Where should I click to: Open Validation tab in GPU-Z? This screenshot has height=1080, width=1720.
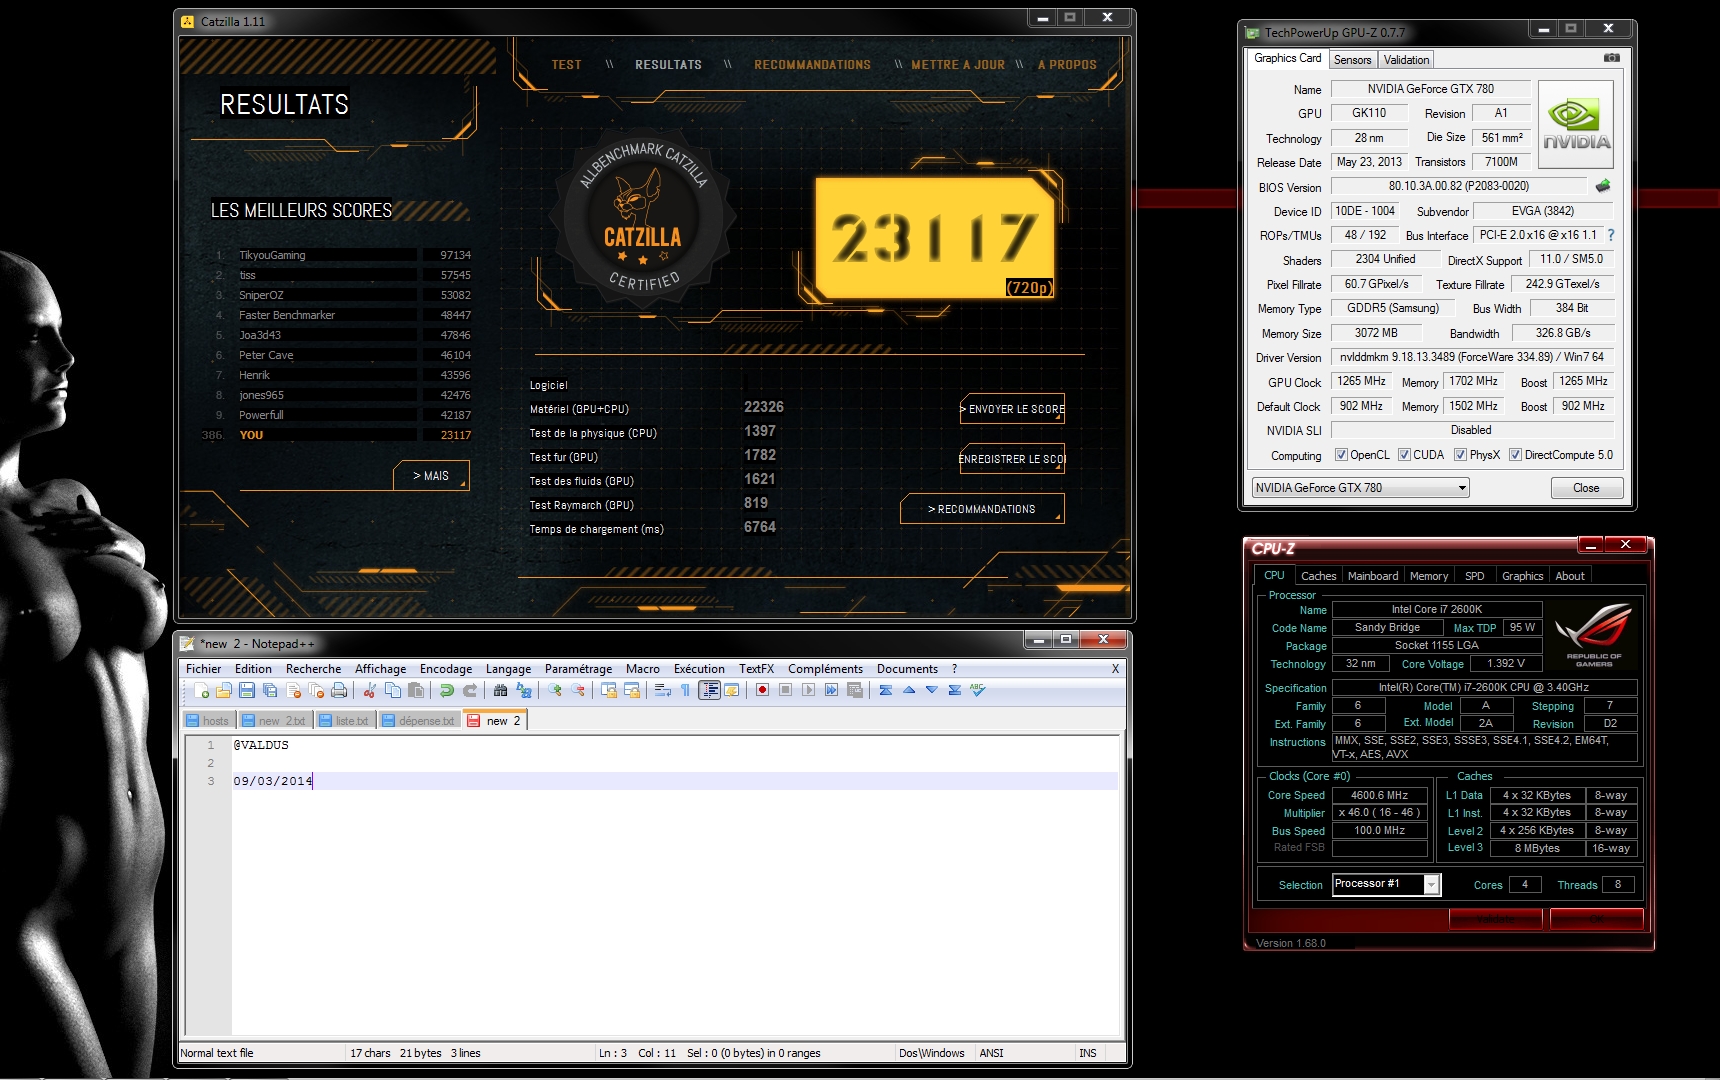(x=1406, y=60)
